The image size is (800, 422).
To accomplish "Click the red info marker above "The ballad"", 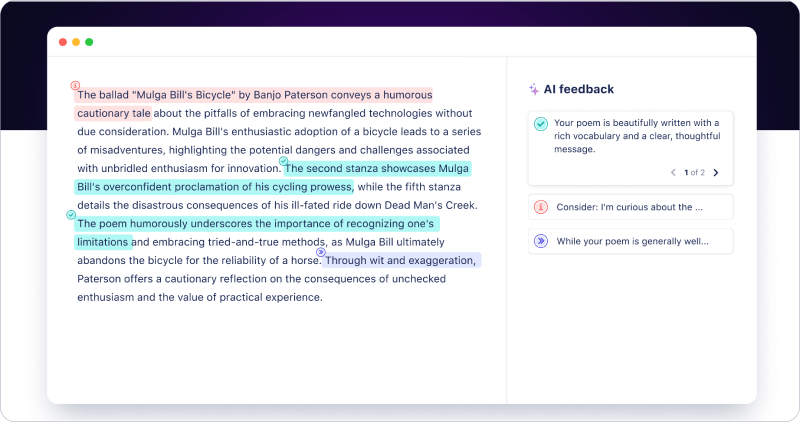I will tap(75, 85).
